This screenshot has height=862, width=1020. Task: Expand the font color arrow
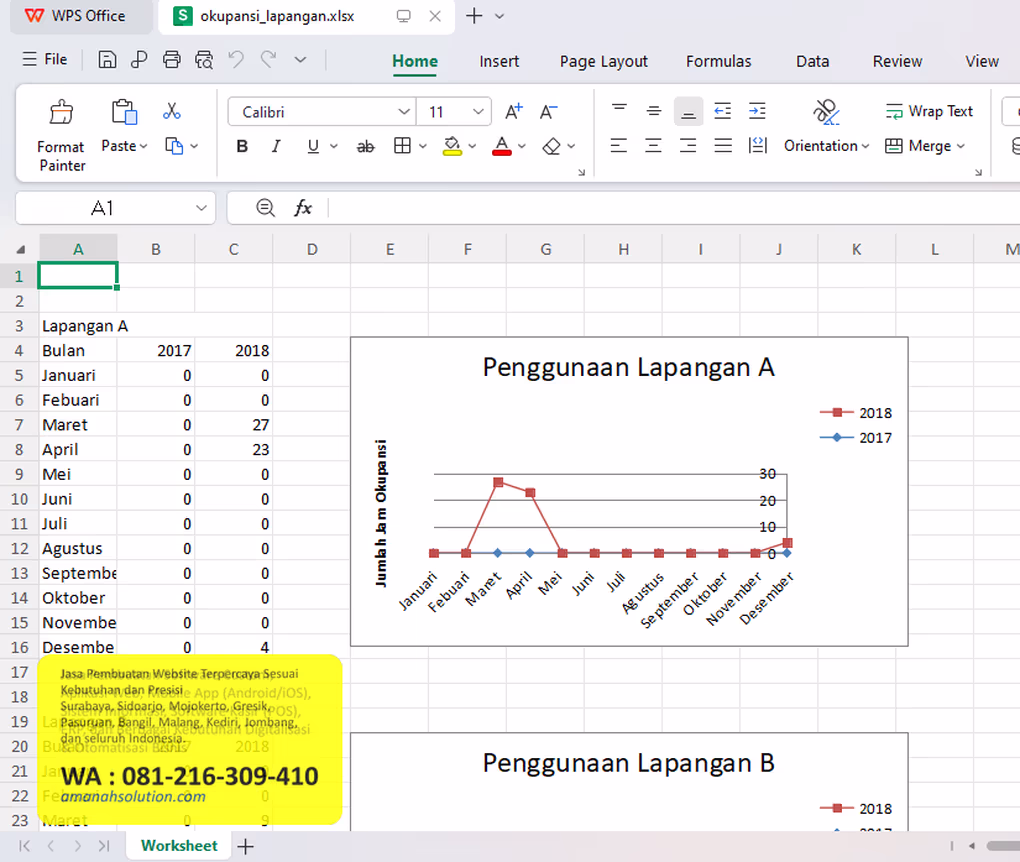click(x=522, y=146)
